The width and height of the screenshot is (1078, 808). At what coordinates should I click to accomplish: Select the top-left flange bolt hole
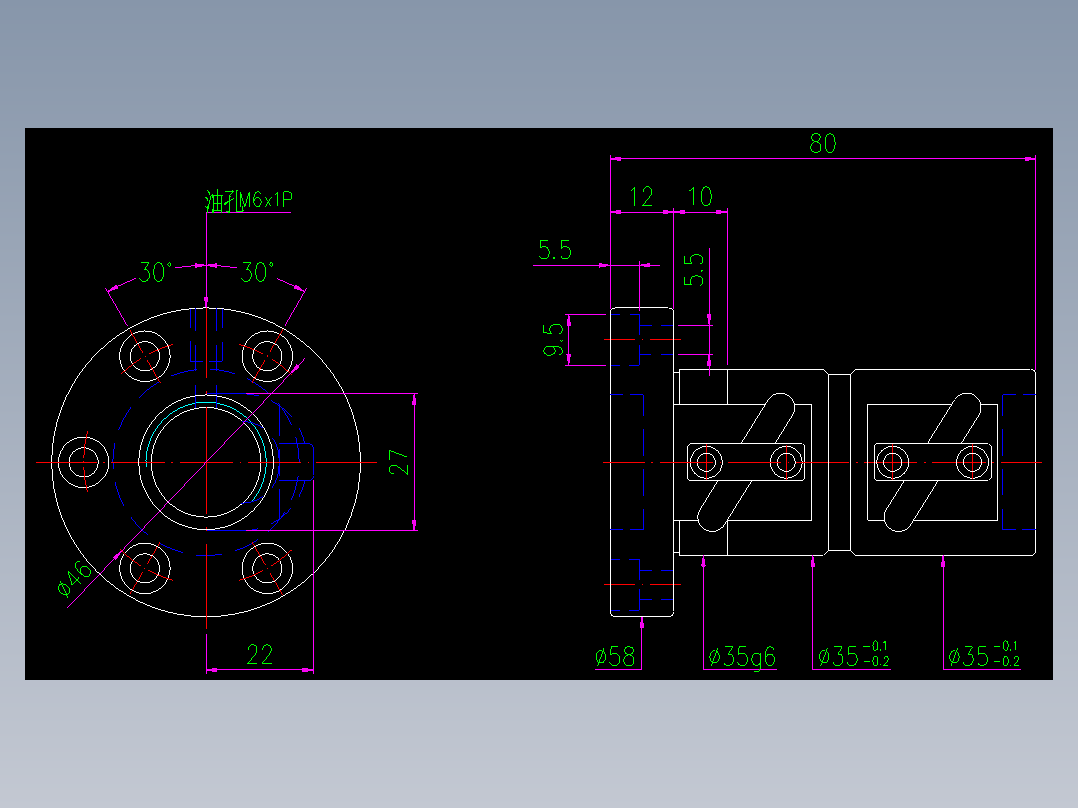(x=145, y=355)
